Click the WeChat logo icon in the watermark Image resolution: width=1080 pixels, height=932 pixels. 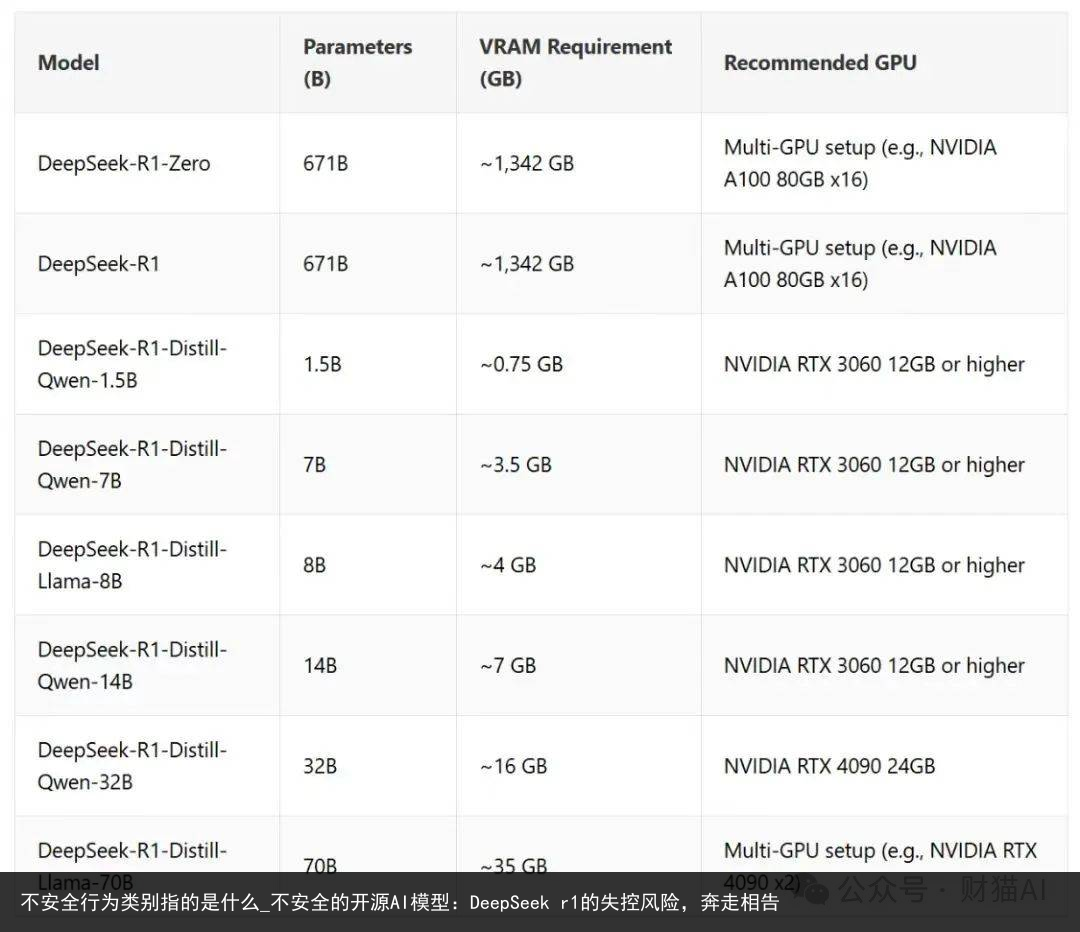[x=815, y=891]
